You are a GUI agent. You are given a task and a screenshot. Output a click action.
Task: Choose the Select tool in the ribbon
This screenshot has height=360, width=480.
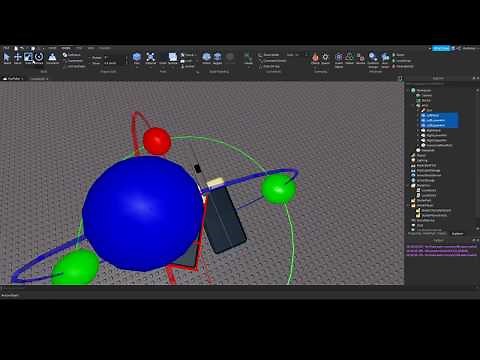click(7, 58)
